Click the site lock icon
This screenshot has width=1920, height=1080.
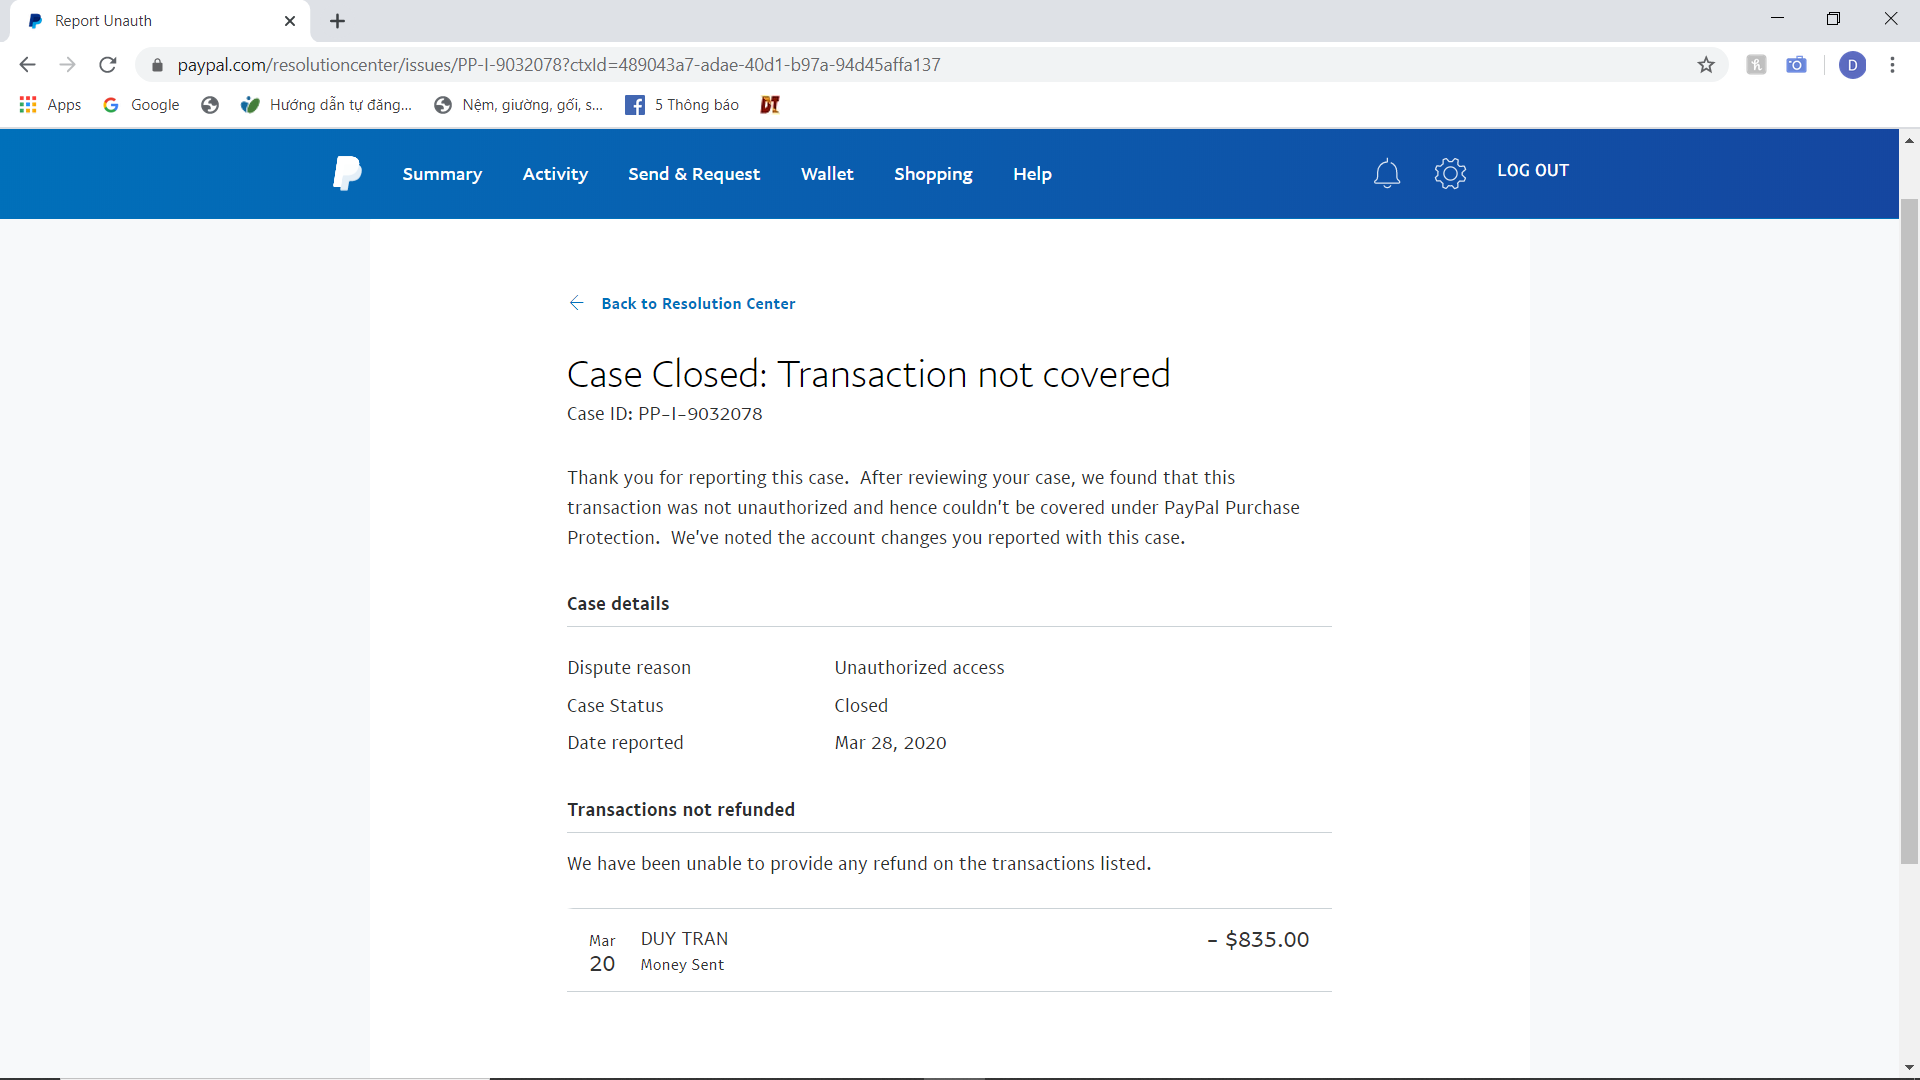157,65
